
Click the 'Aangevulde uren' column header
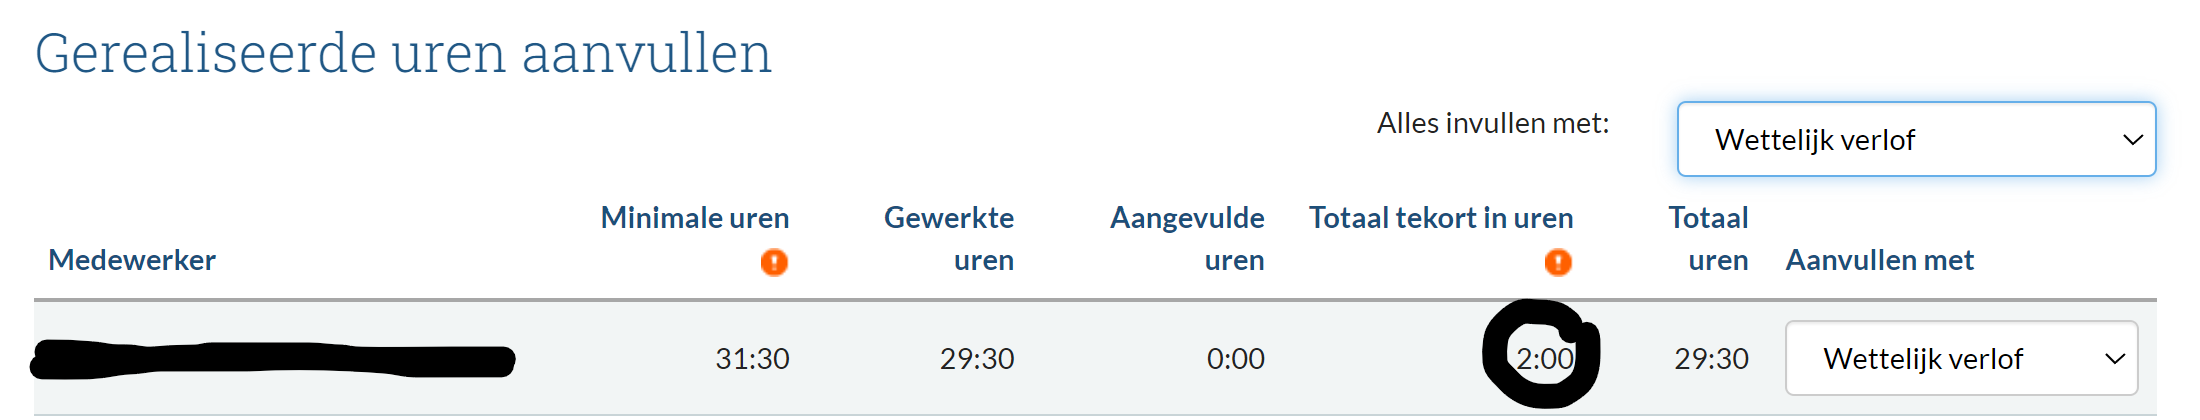click(x=1187, y=238)
